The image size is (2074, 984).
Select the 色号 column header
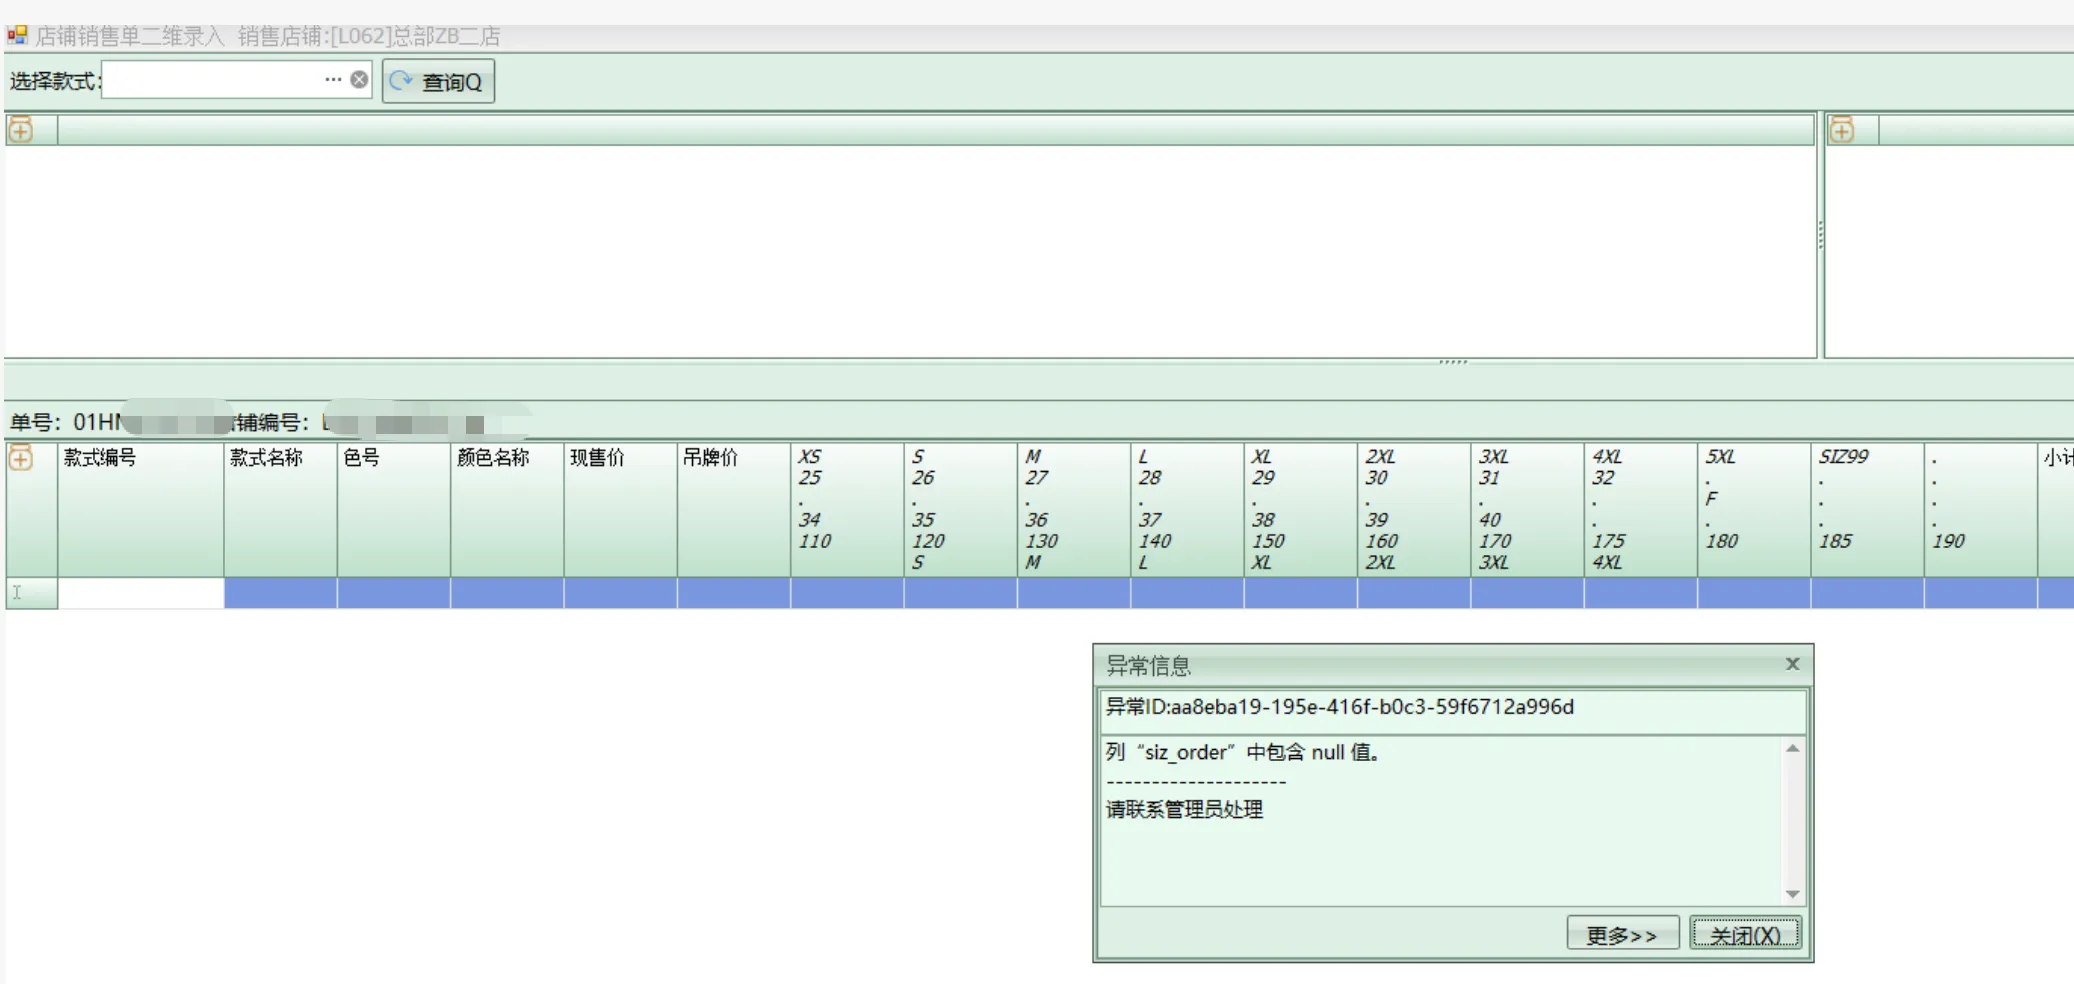click(x=394, y=509)
